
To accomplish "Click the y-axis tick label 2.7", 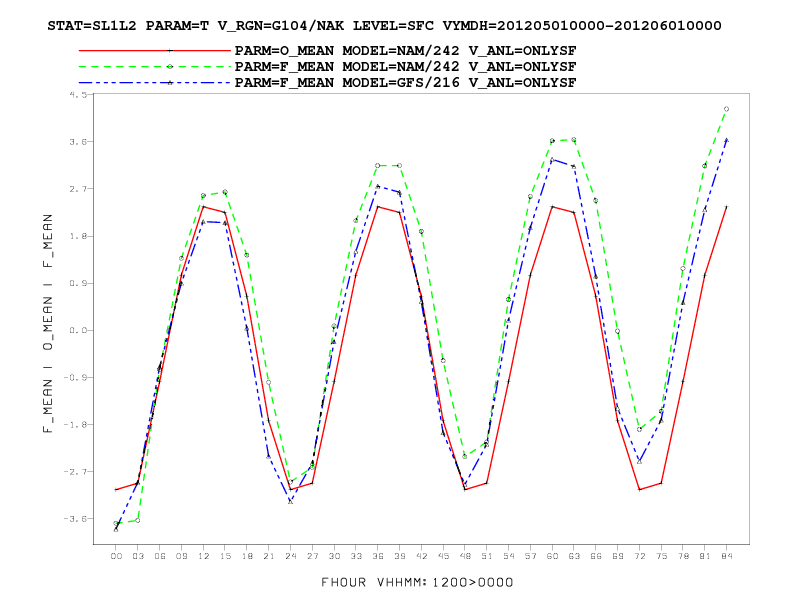I will click(x=79, y=189).
